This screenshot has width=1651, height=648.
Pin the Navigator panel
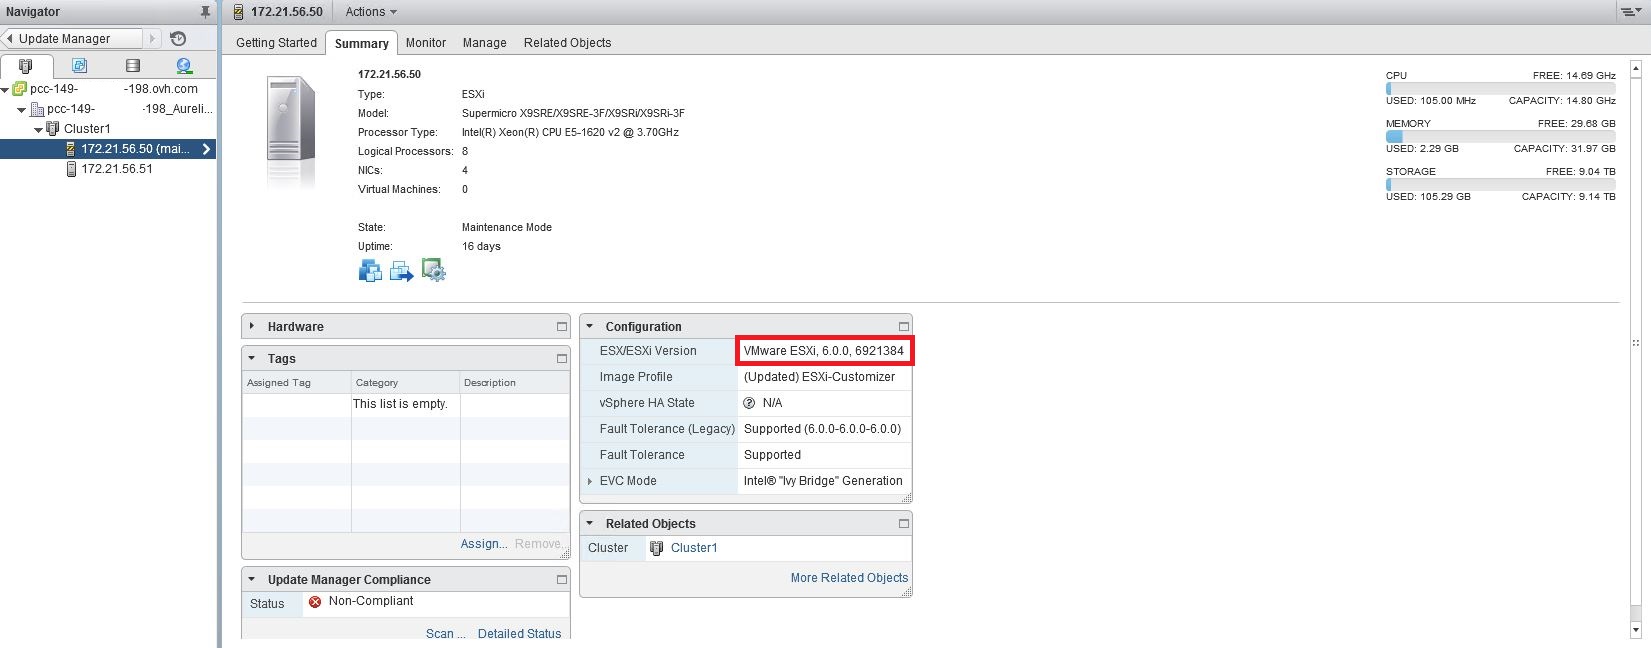[x=205, y=12]
